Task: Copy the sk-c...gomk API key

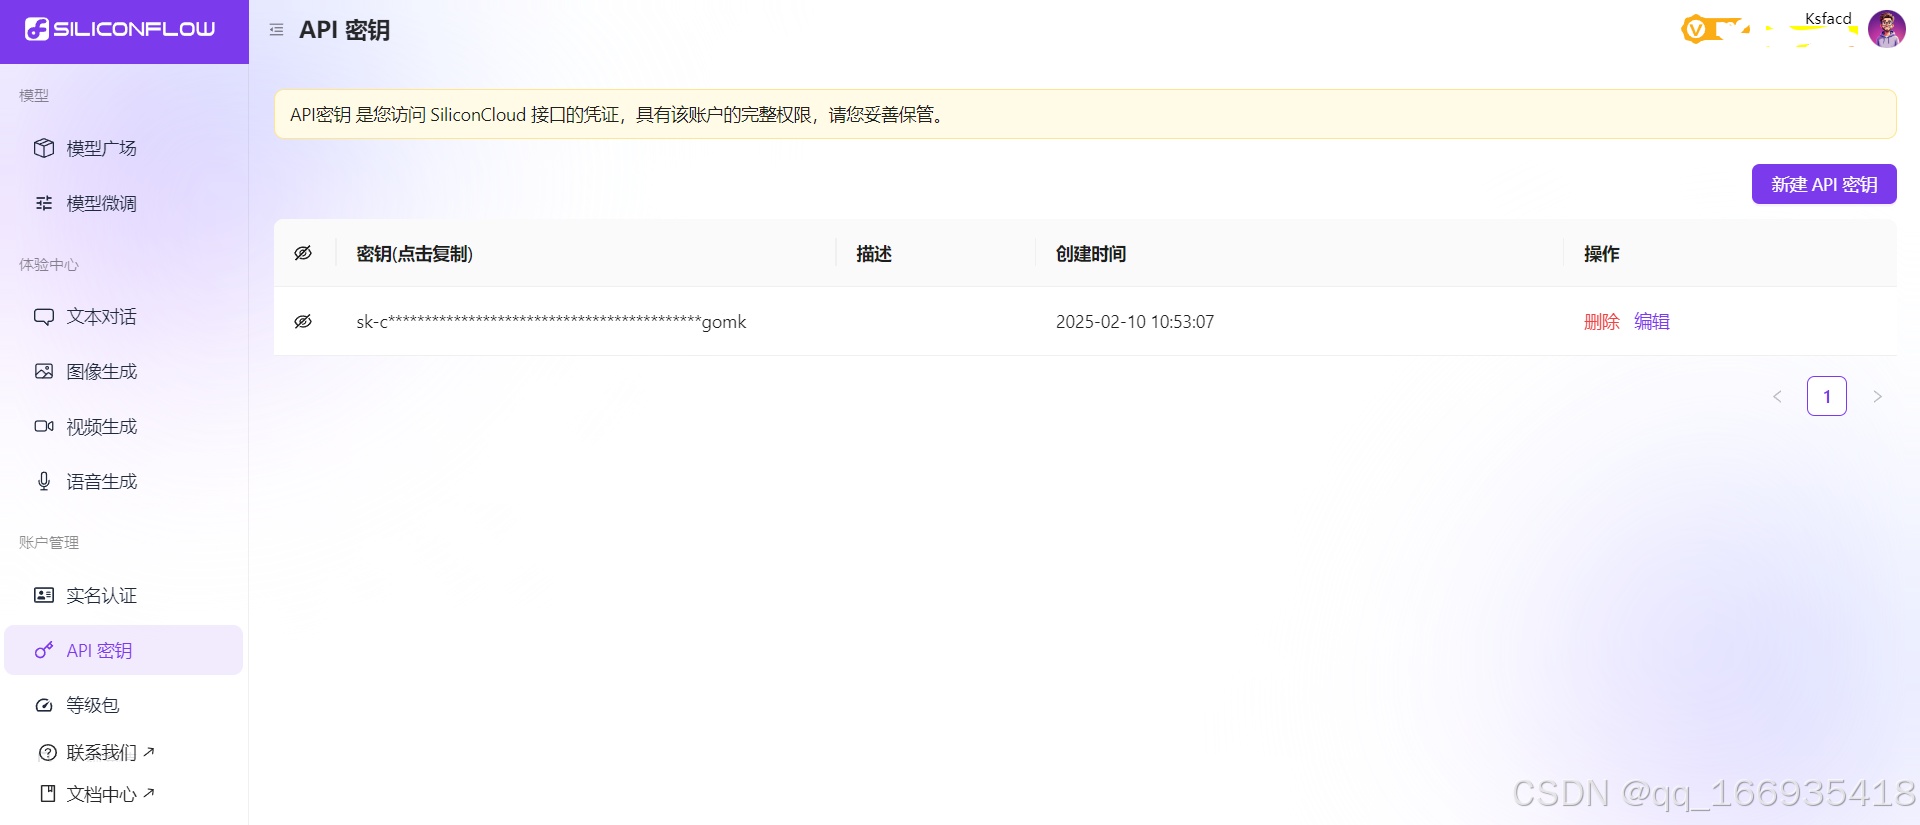Action: click(551, 321)
